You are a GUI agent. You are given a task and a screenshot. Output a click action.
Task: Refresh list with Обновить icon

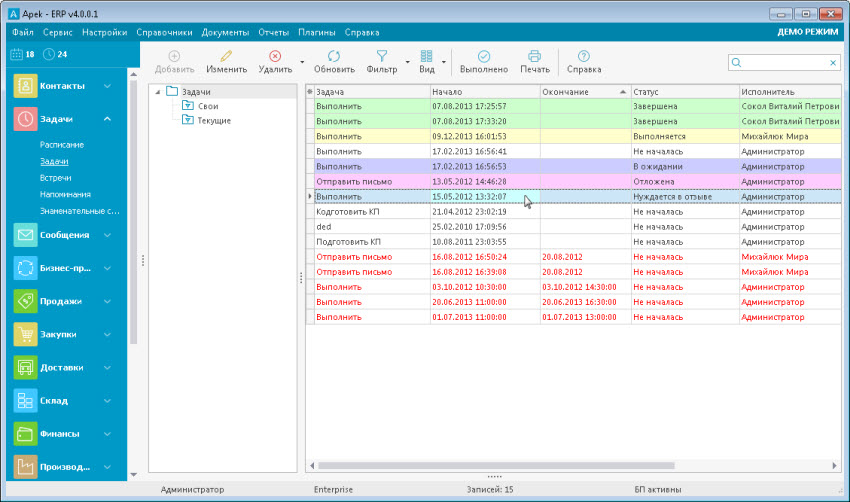click(333, 57)
